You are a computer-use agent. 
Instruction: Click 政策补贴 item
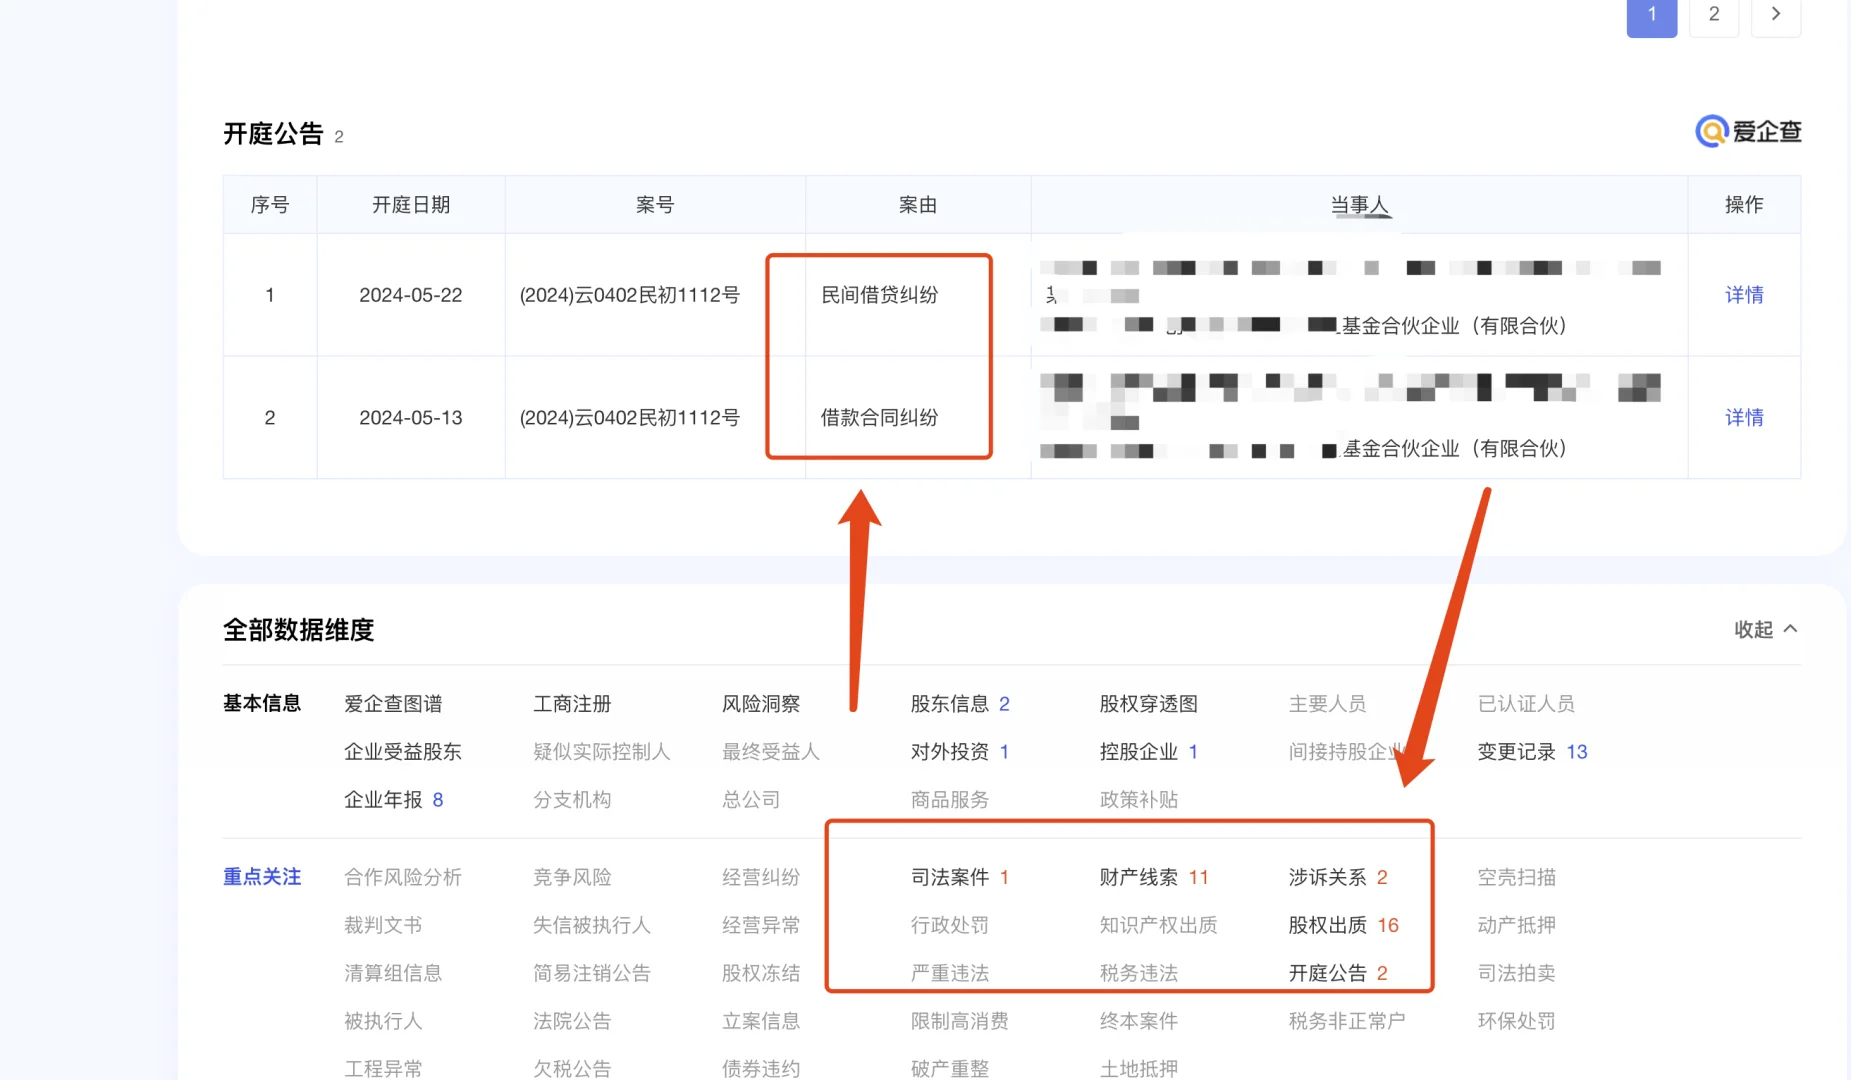1139,800
